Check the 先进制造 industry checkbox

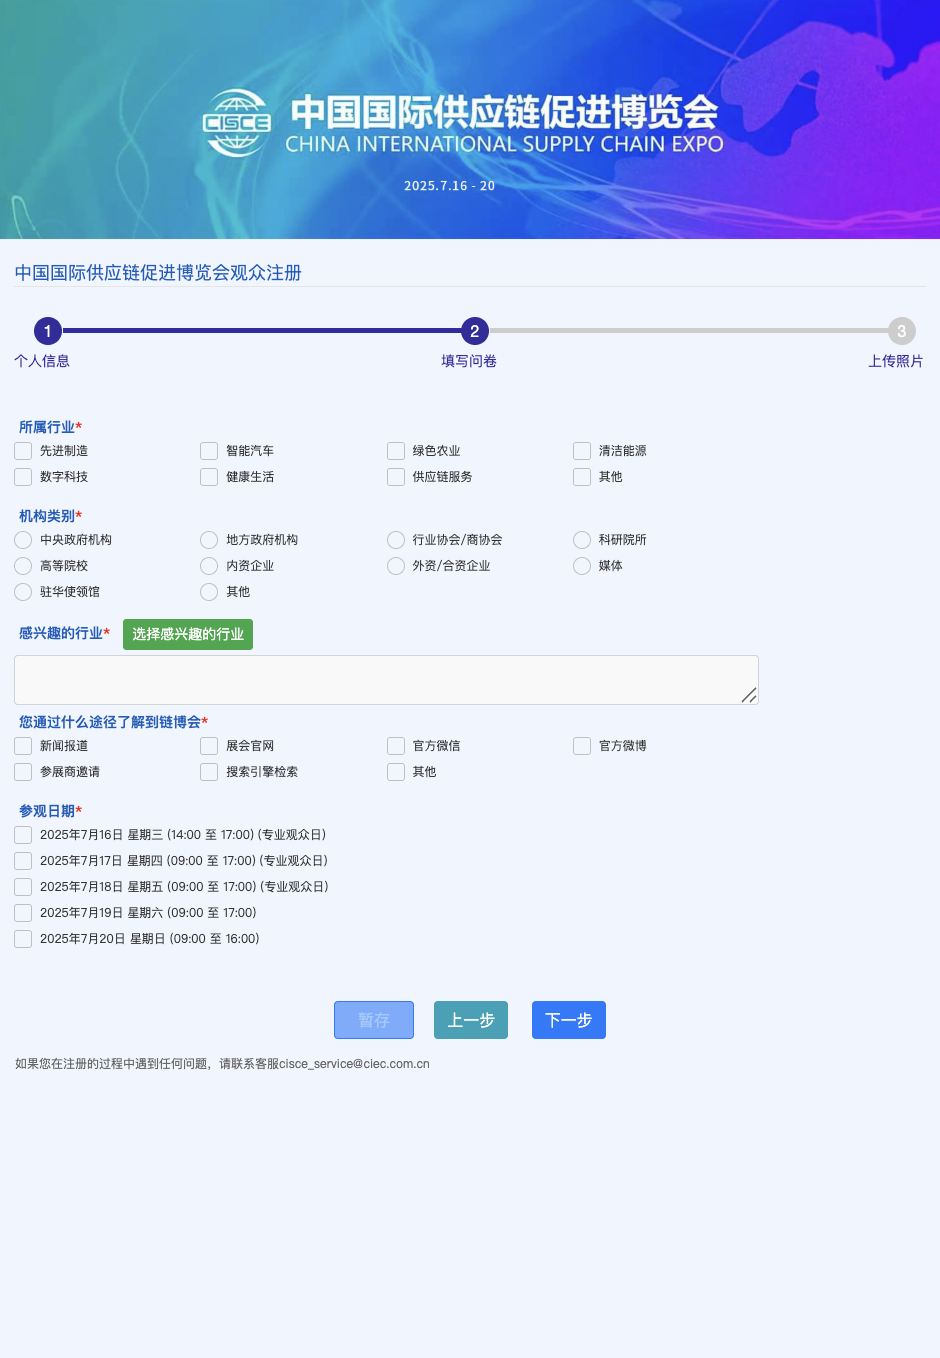pyautogui.click(x=23, y=451)
